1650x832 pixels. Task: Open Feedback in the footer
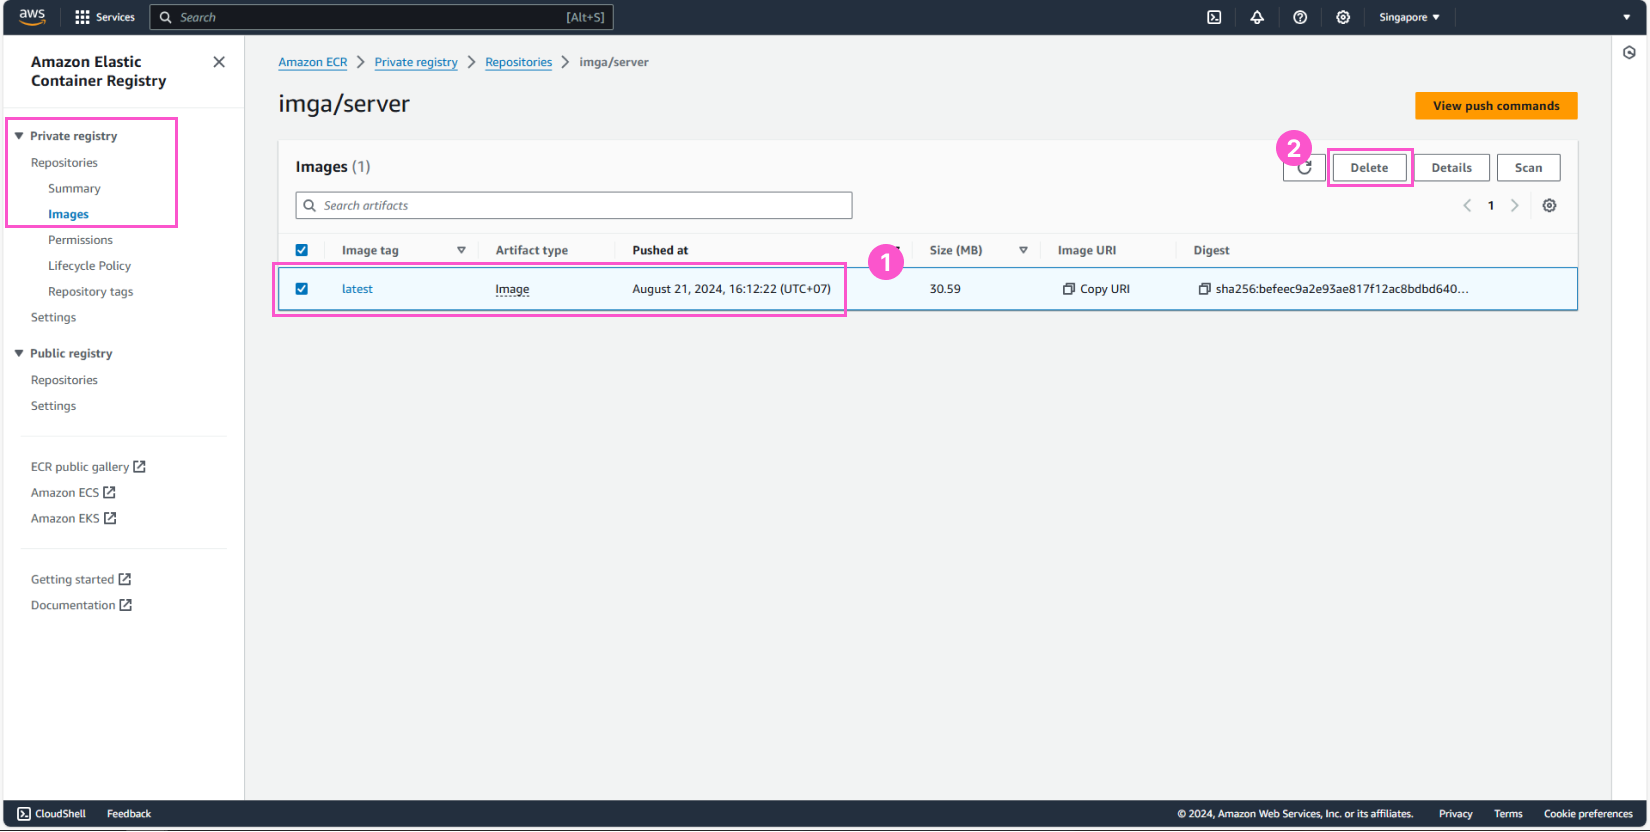129,814
